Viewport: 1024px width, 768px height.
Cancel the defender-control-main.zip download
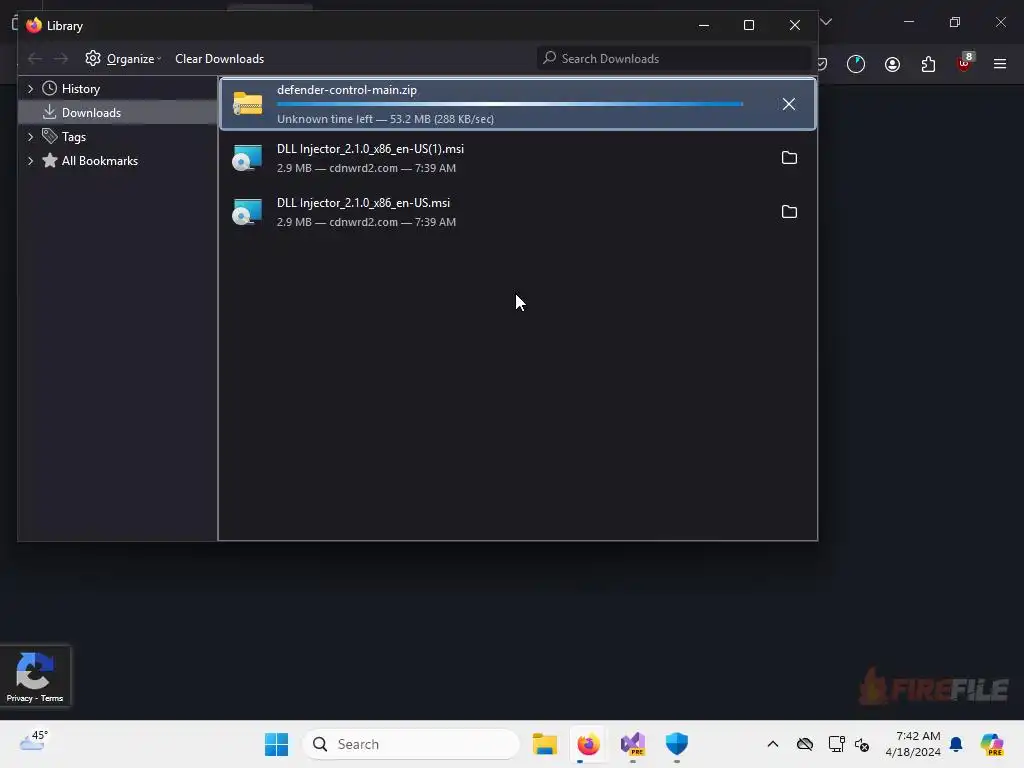point(788,104)
